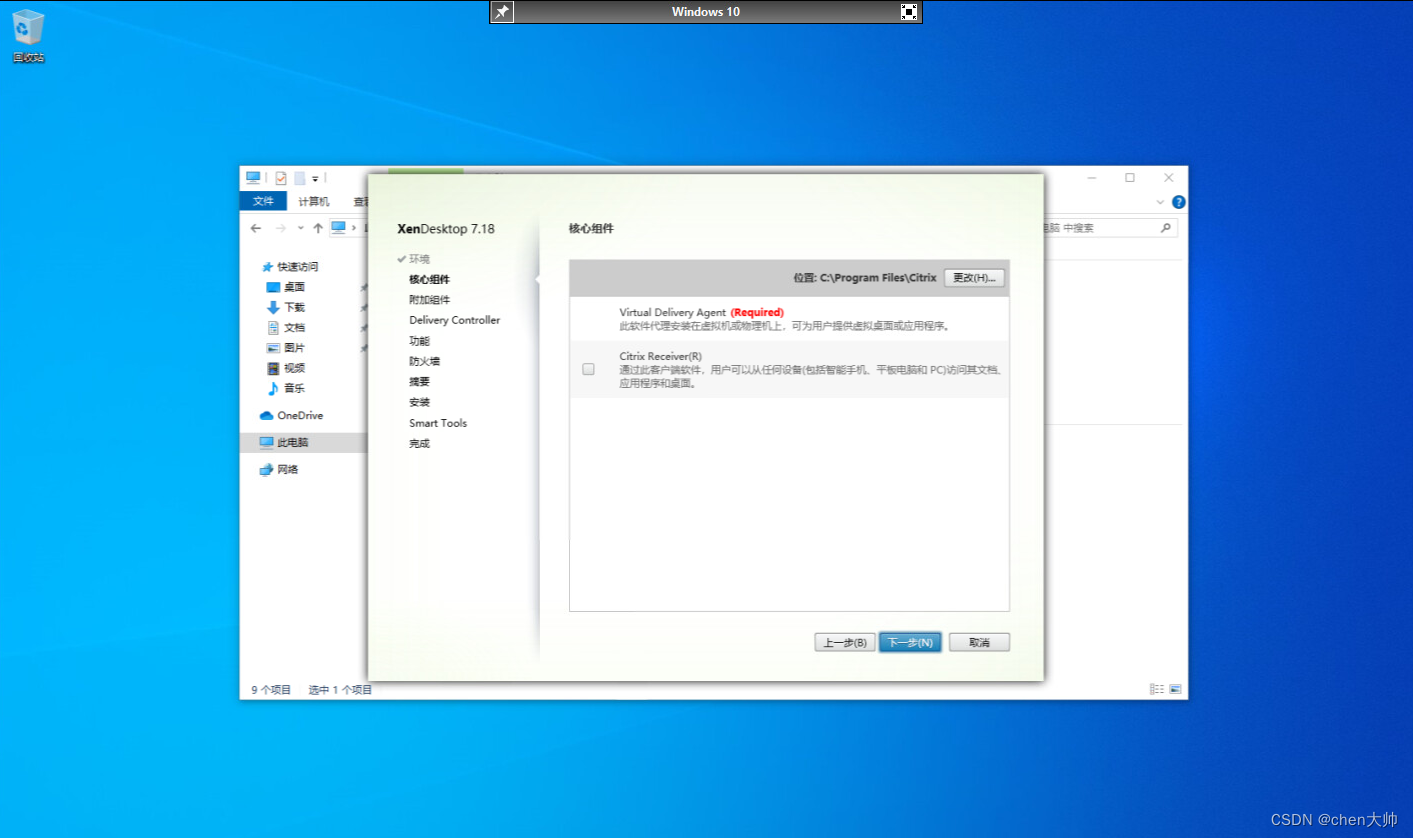Click the Virtual Delivery Agent component text
The height and width of the screenshot is (838, 1413).
tap(673, 312)
